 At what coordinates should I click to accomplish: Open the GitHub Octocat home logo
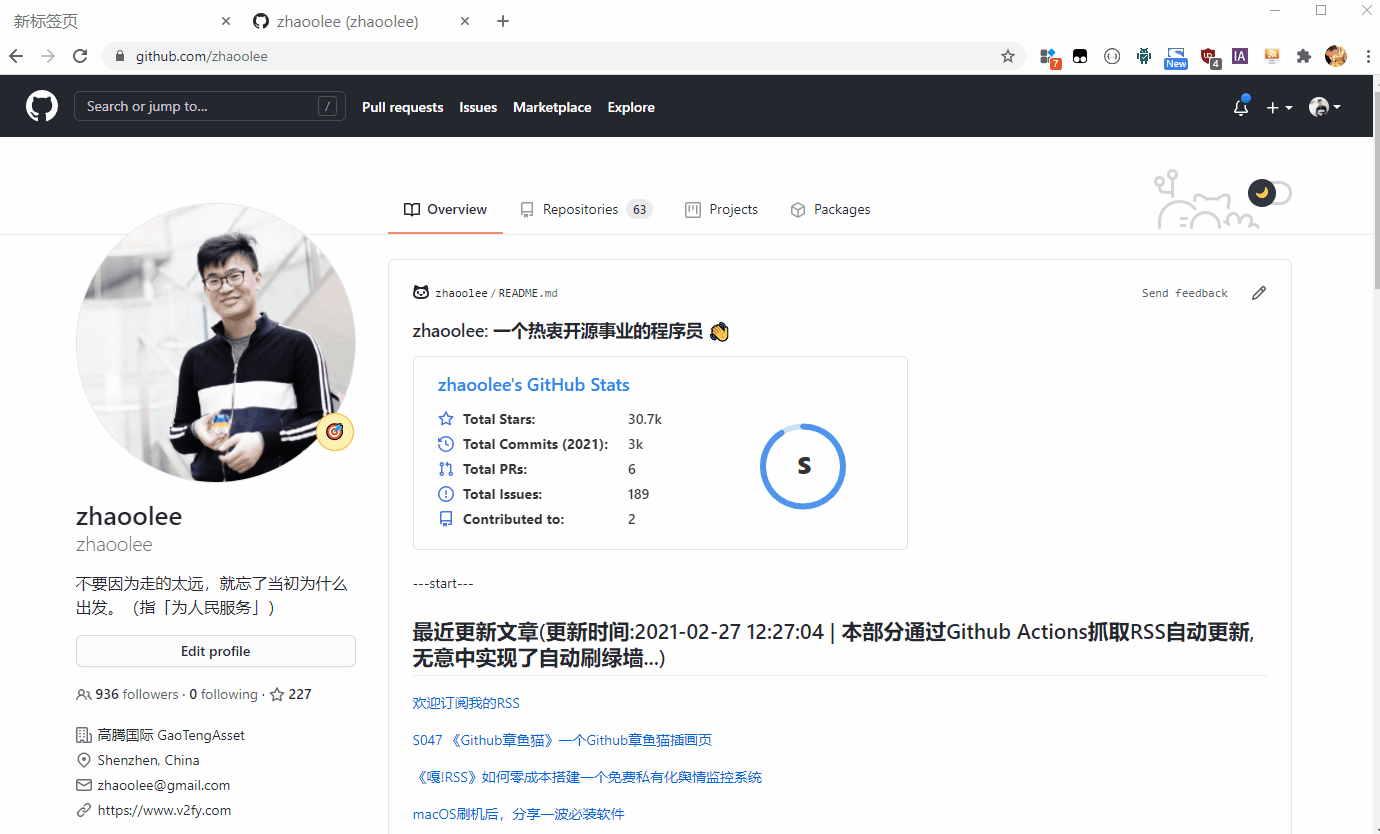42,106
